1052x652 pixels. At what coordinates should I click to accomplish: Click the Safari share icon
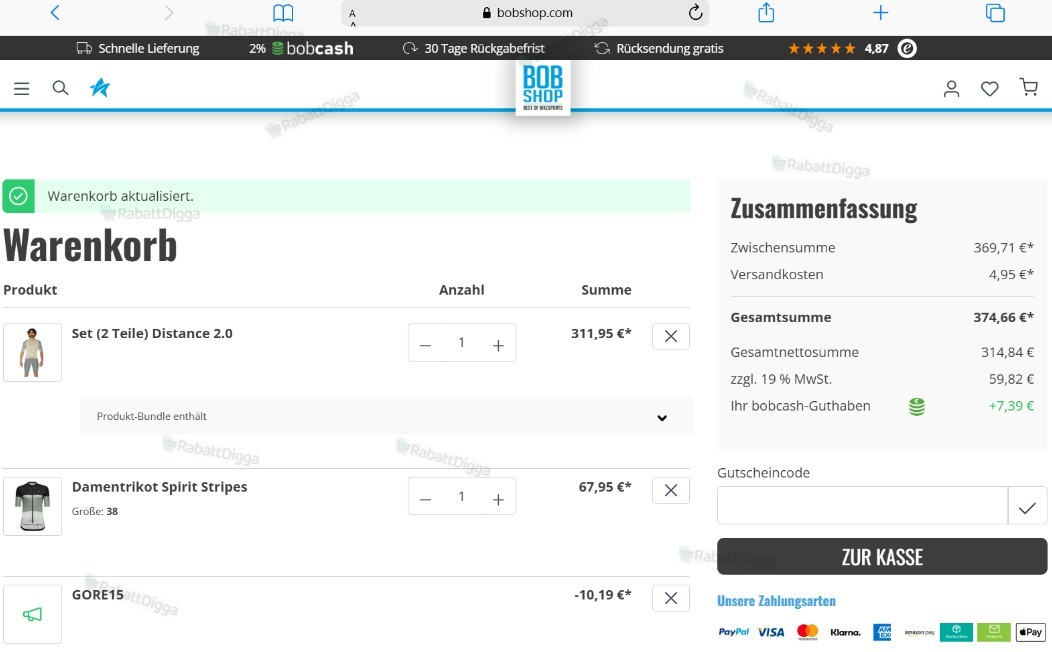tap(766, 13)
